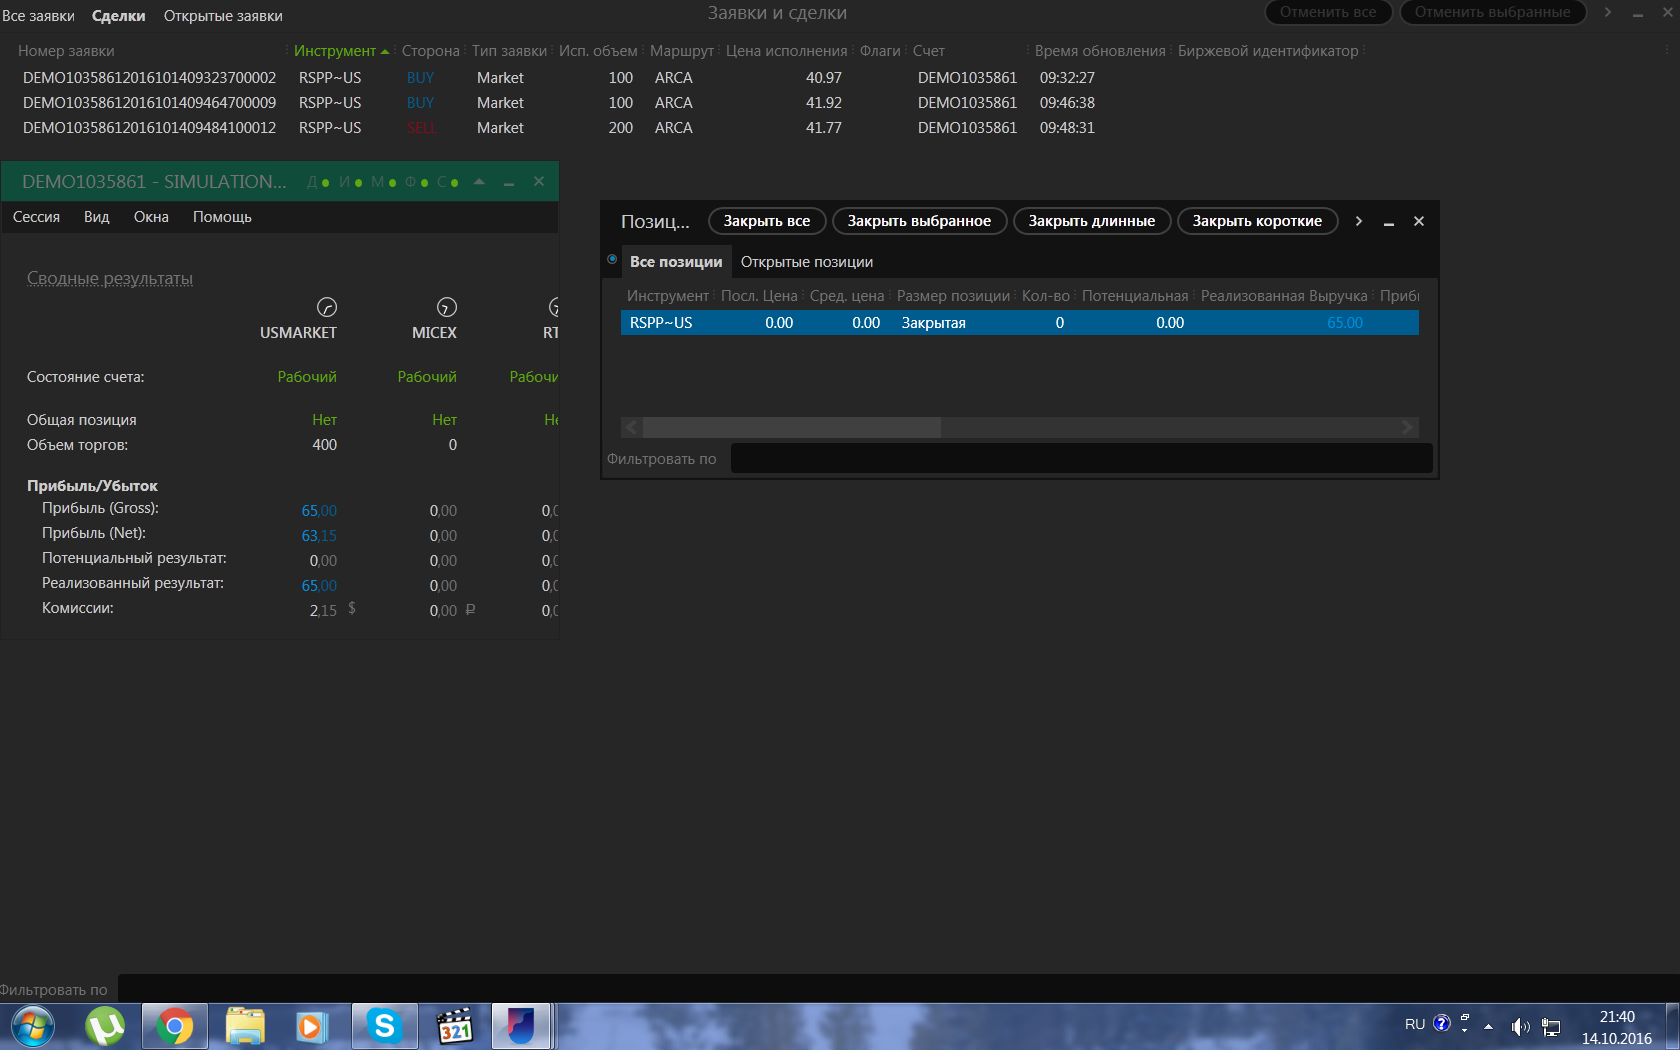Open the Вид menu
The image size is (1680, 1050).
pos(97,217)
